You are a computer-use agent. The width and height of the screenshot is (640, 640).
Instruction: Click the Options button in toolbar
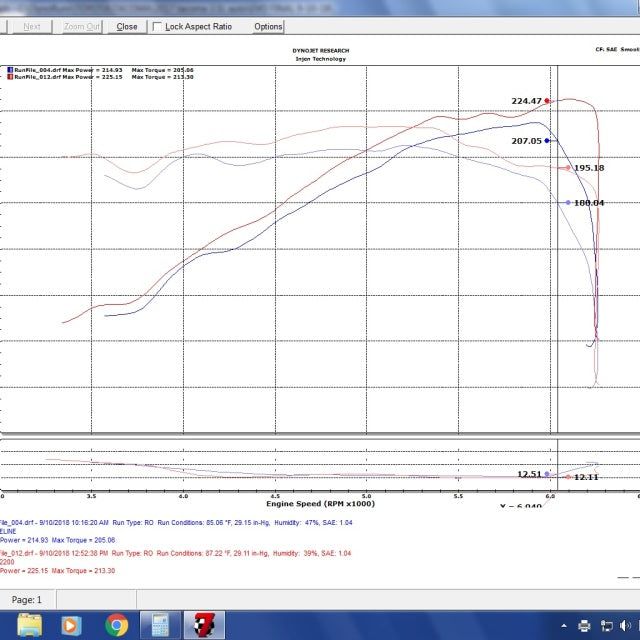point(268,26)
